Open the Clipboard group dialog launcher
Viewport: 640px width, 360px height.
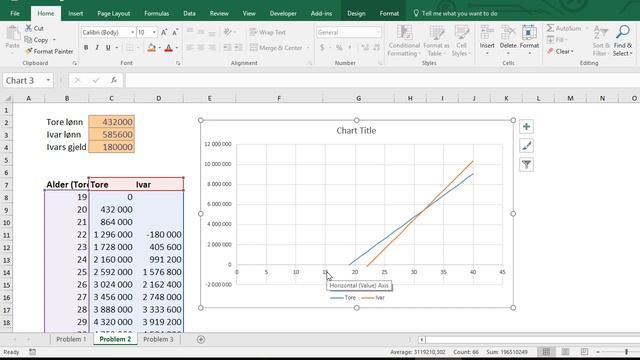(x=75, y=63)
